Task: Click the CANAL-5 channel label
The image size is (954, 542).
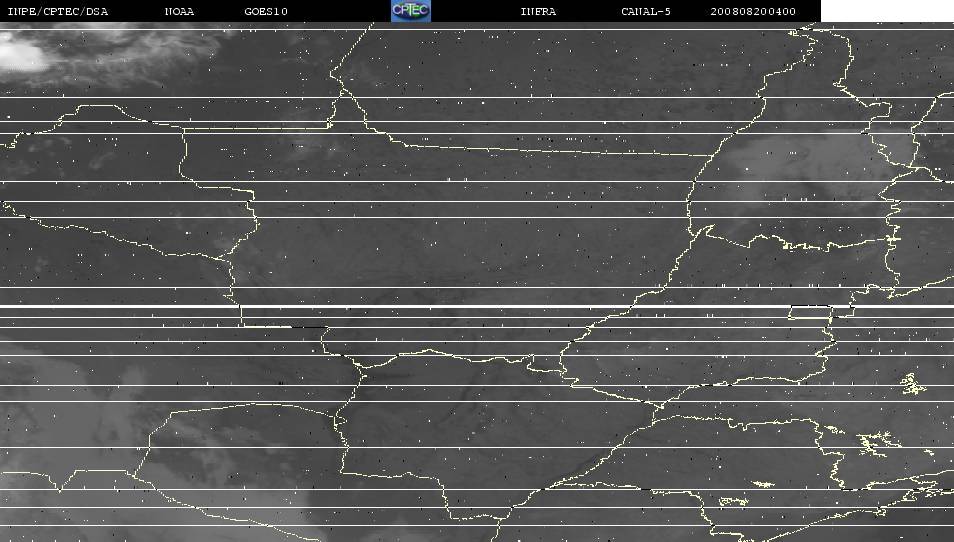Action: [646, 12]
